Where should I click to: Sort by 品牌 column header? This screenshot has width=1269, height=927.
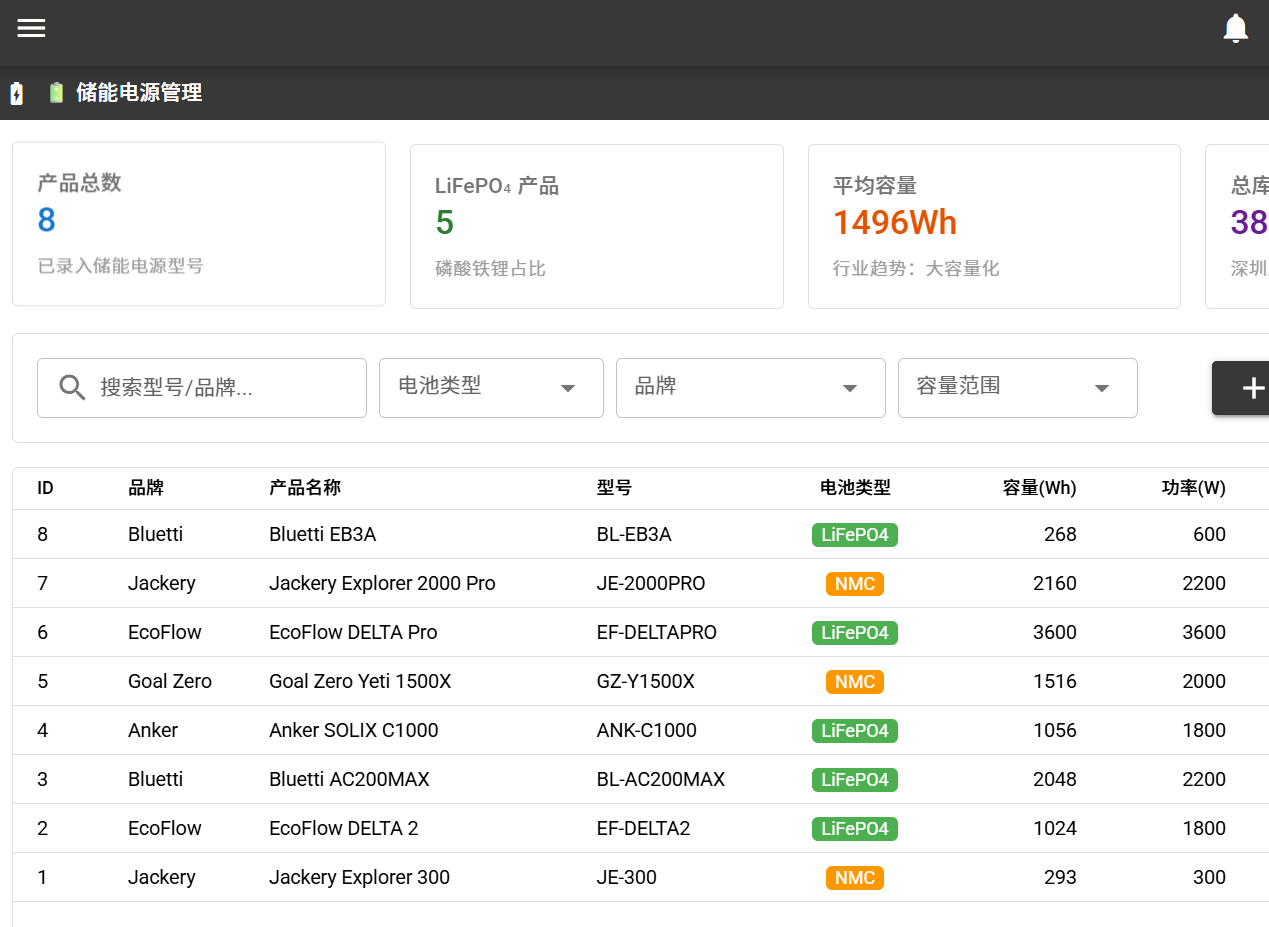tap(146, 488)
